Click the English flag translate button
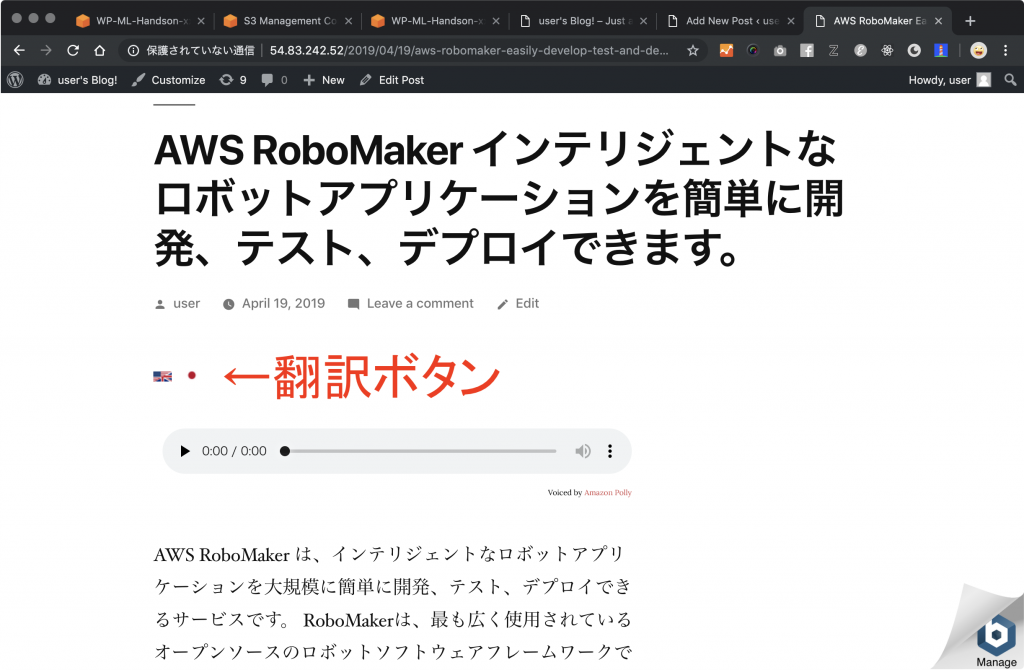The width and height of the screenshot is (1024, 670). click(x=163, y=376)
